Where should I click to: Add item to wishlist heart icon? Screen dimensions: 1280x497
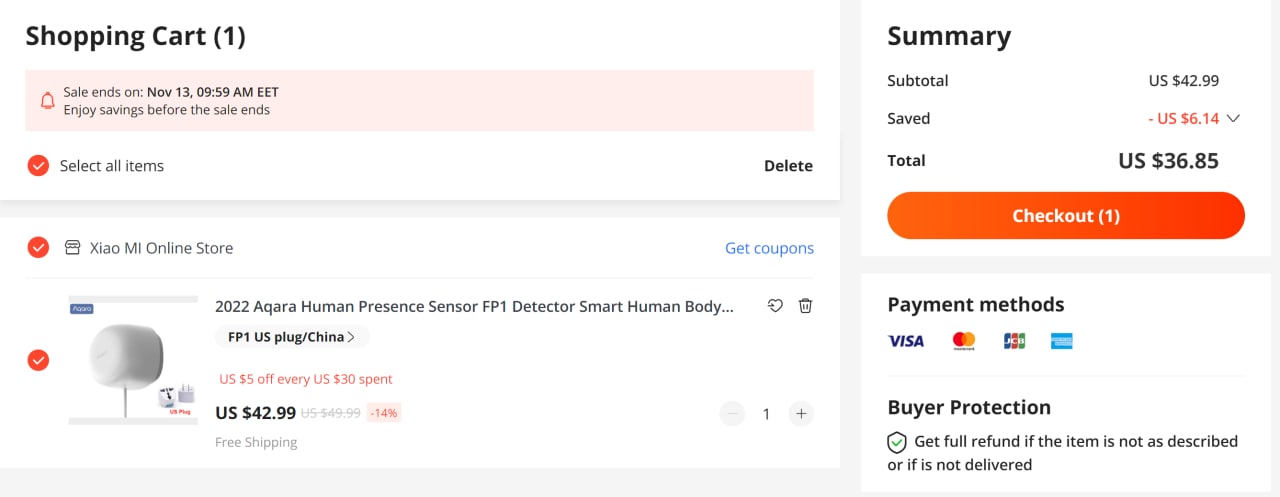pos(775,306)
